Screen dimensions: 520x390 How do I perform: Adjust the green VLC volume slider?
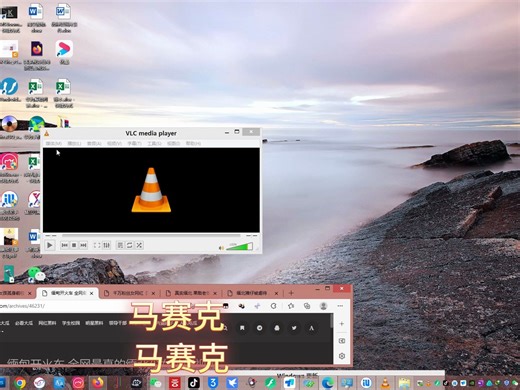[x=239, y=247]
